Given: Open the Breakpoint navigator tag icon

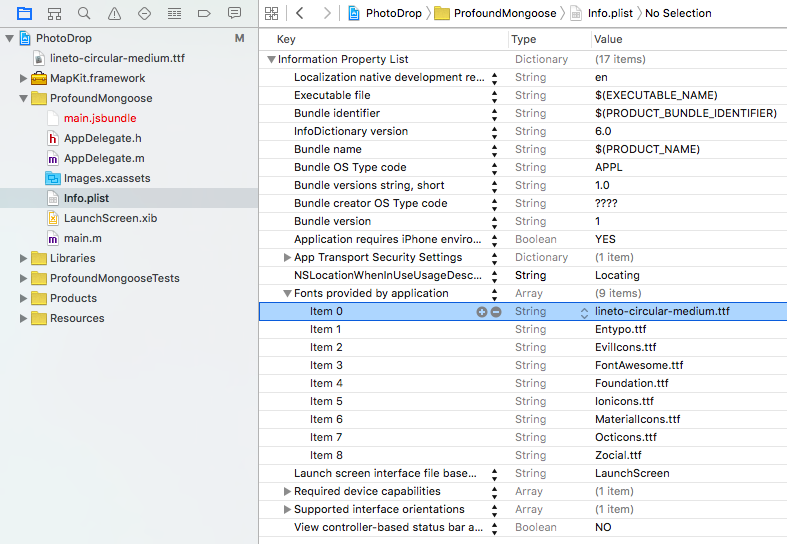Looking at the screenshot, I should pyautogui.click(x=204, y=14).
